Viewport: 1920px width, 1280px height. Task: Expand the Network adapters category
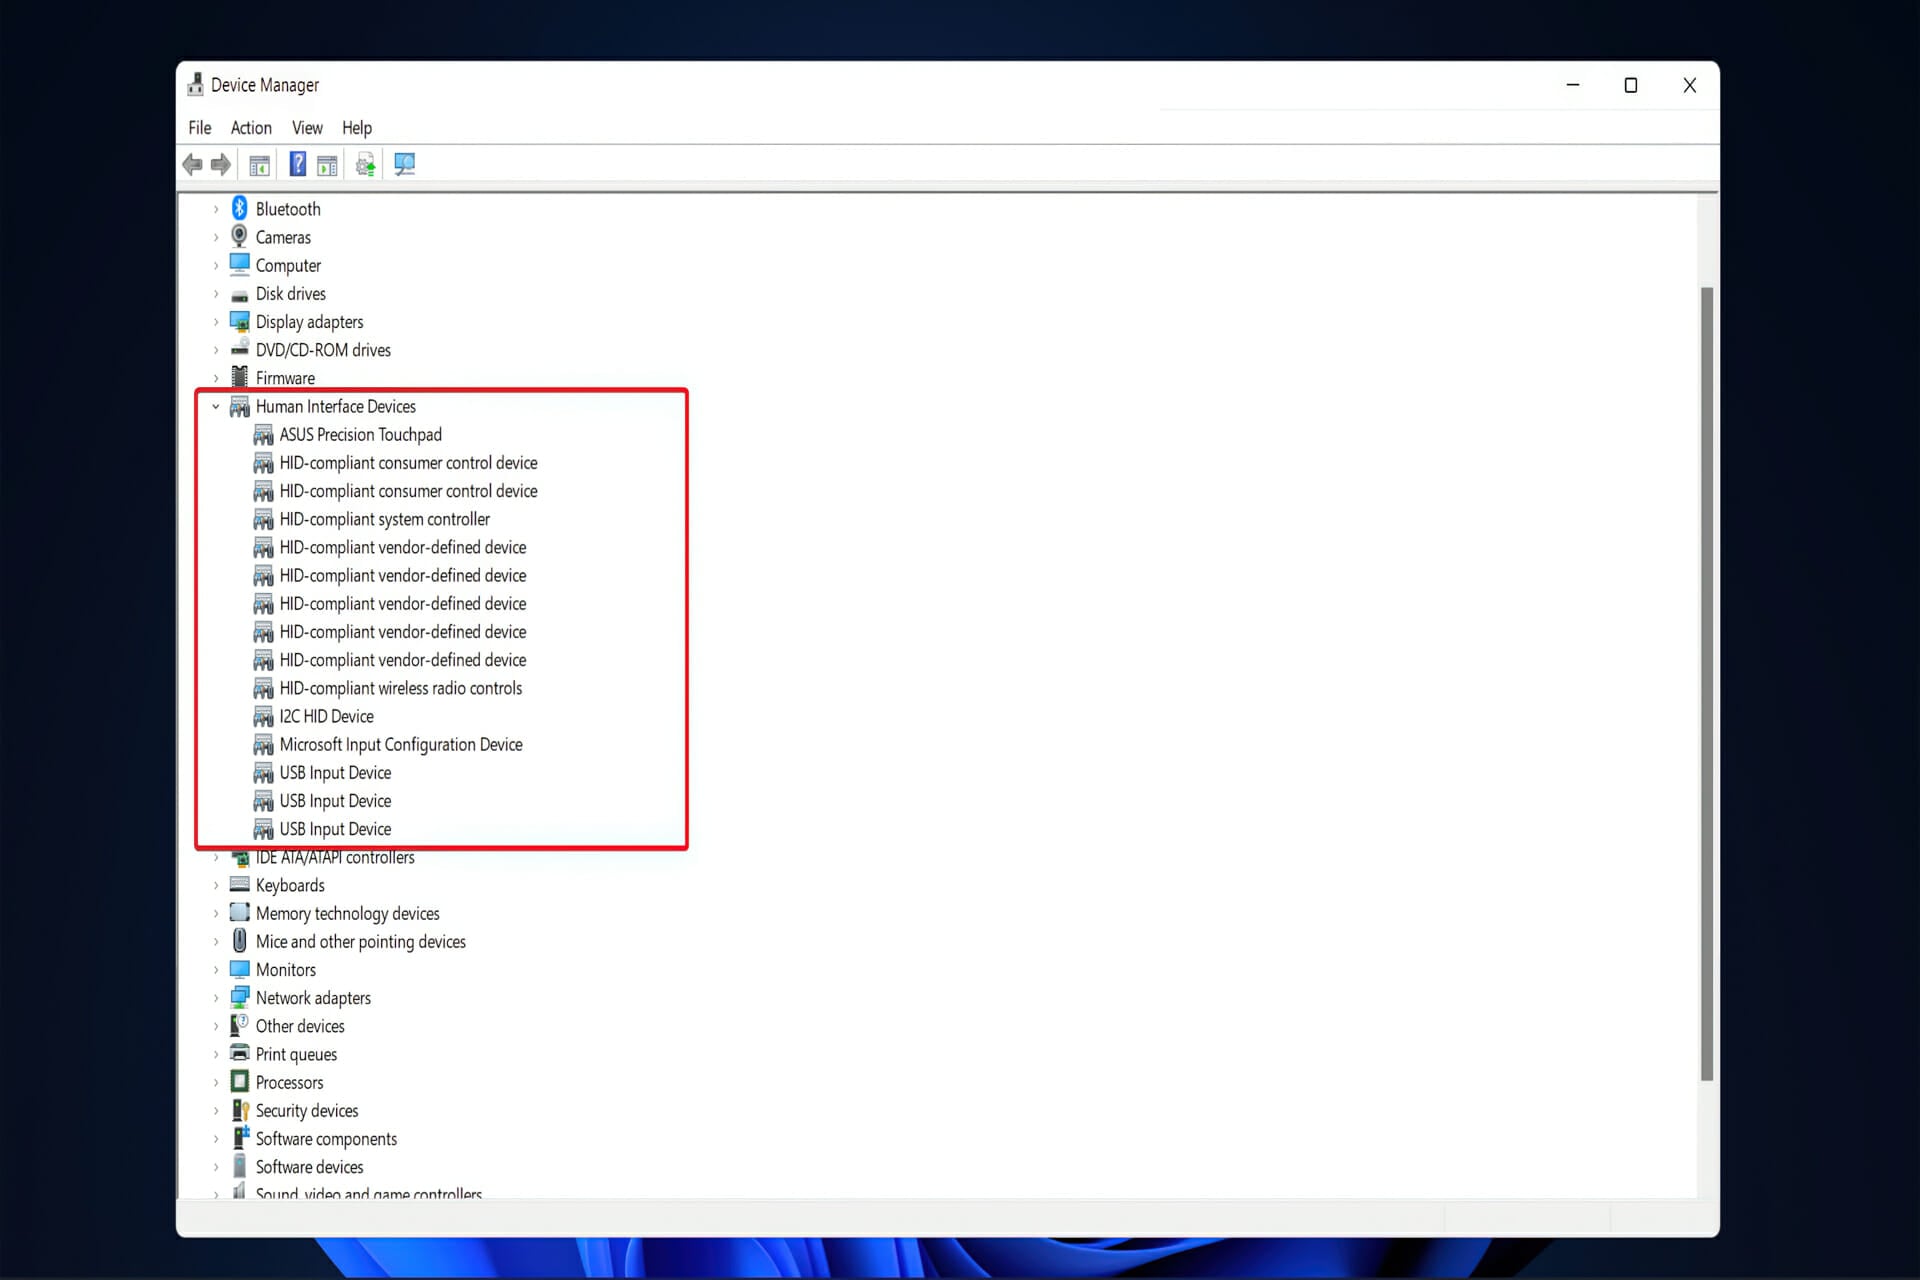pos(216,997)
